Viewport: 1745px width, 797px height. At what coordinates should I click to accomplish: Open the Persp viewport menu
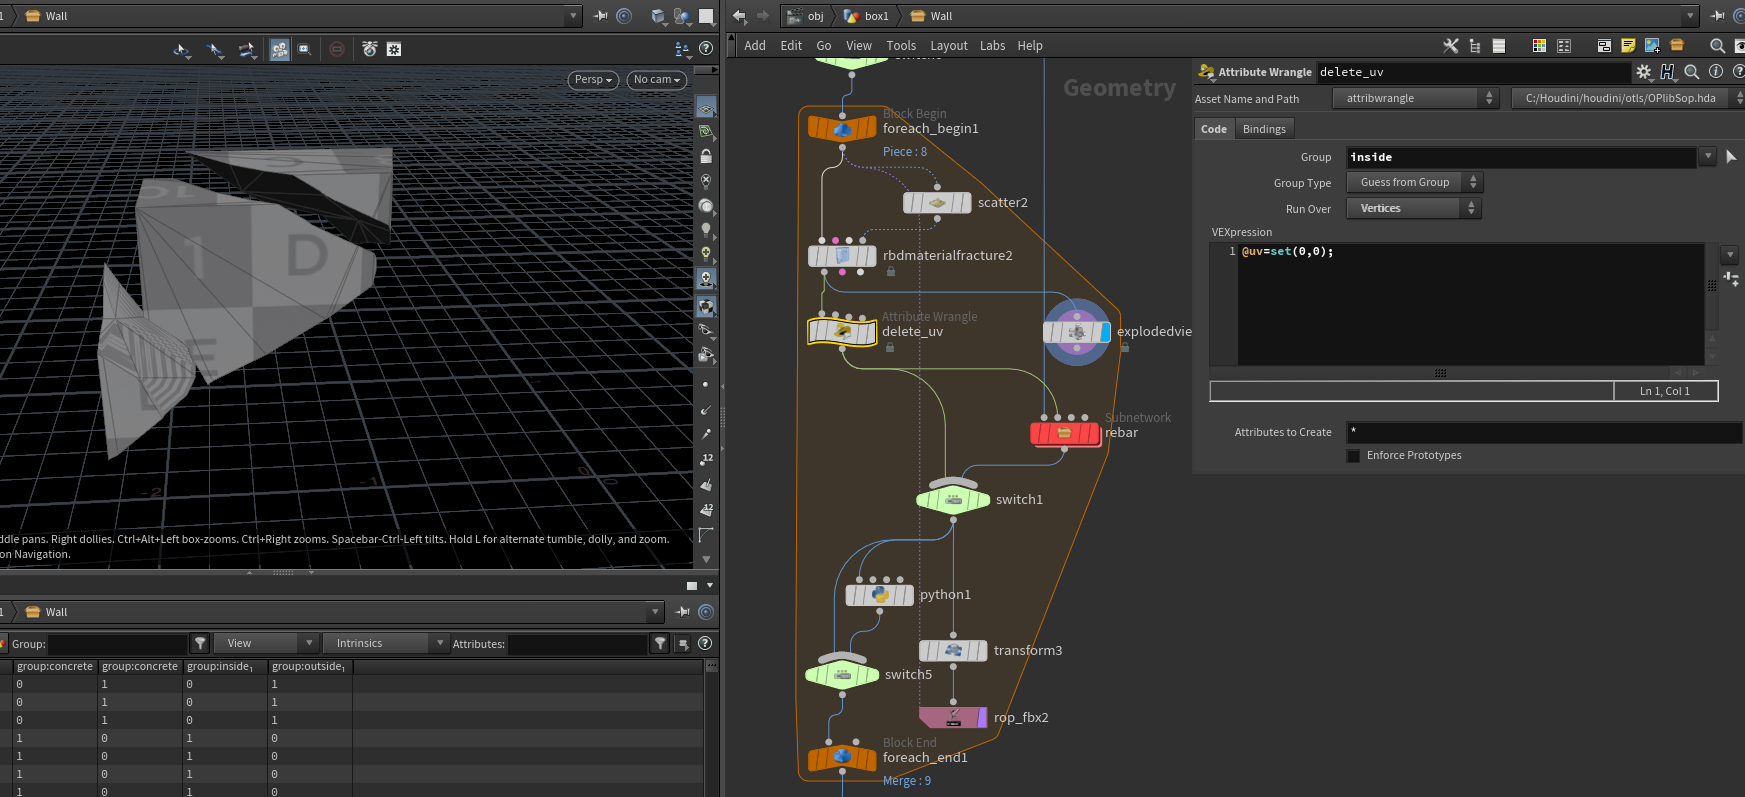click(x=593, y=80)
